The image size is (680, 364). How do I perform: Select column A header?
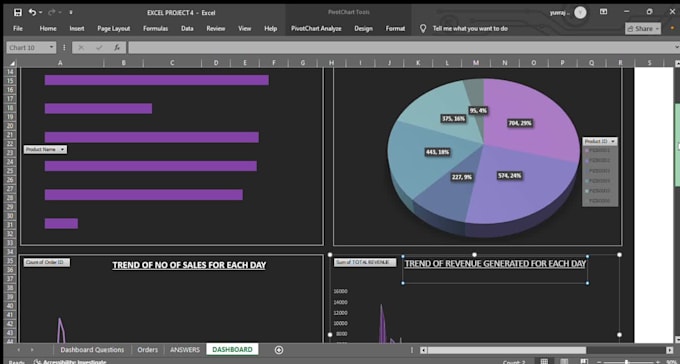pos(60,63)
